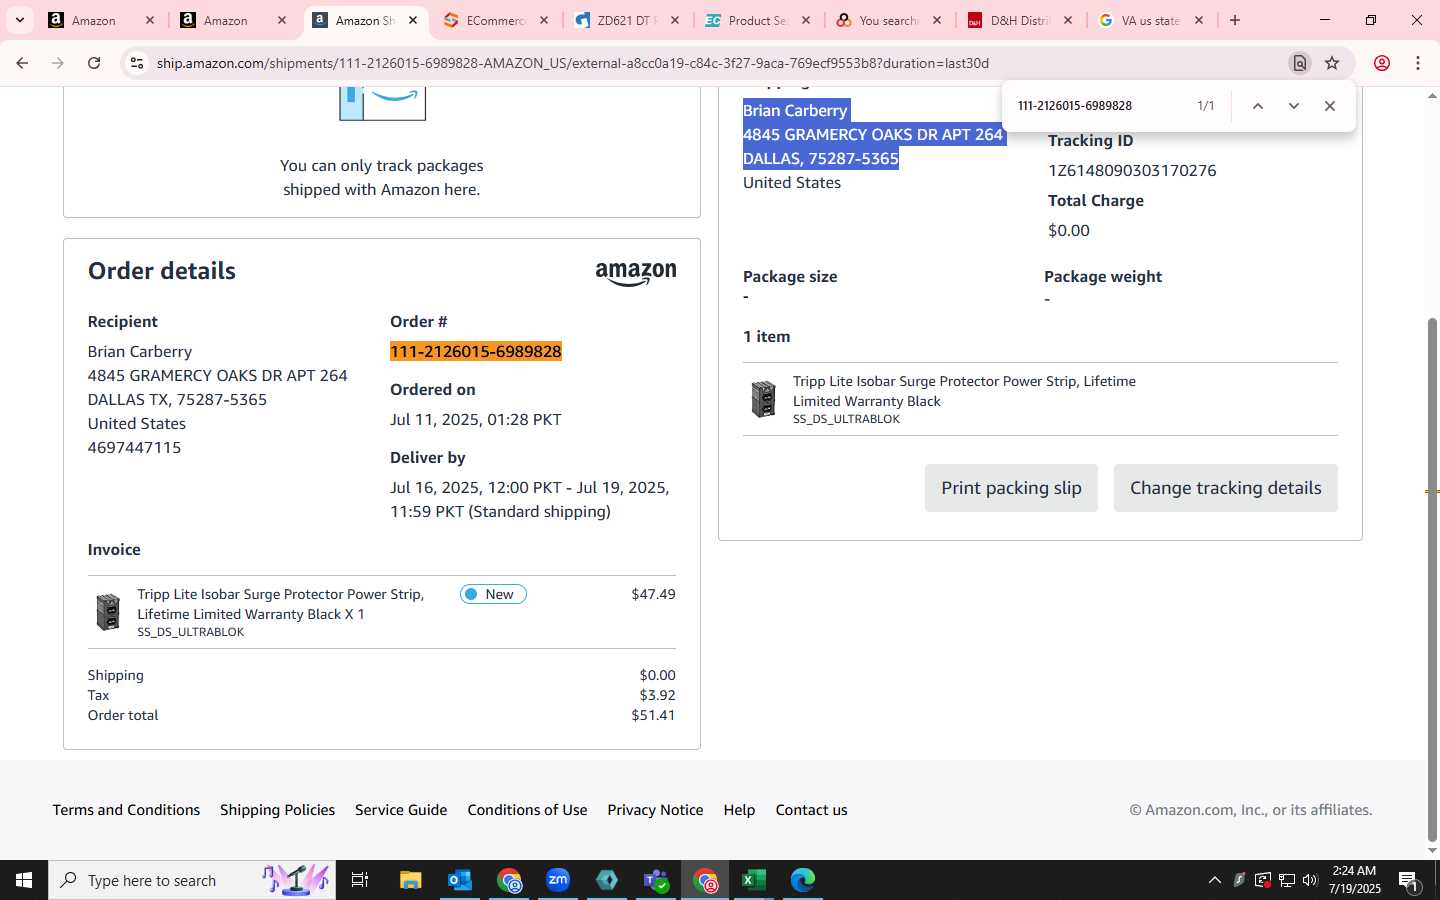Open the notification center icon
The image size is (1440, 900).
(1409, 881)
